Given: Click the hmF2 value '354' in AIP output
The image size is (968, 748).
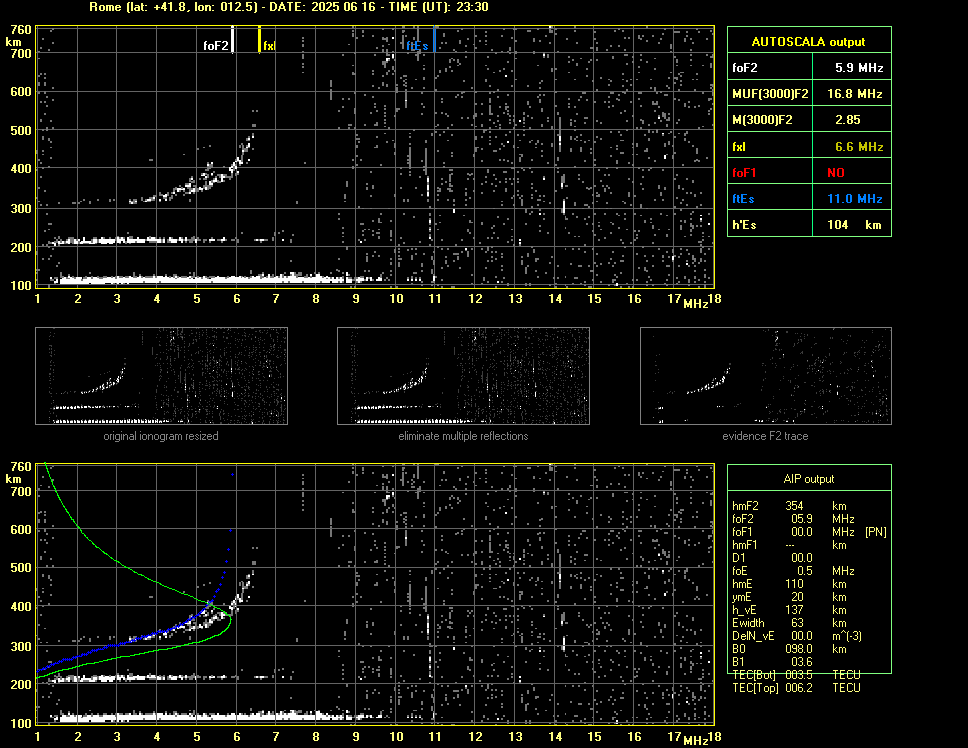Looking at the screenshot, I should [x=794, y=505].
